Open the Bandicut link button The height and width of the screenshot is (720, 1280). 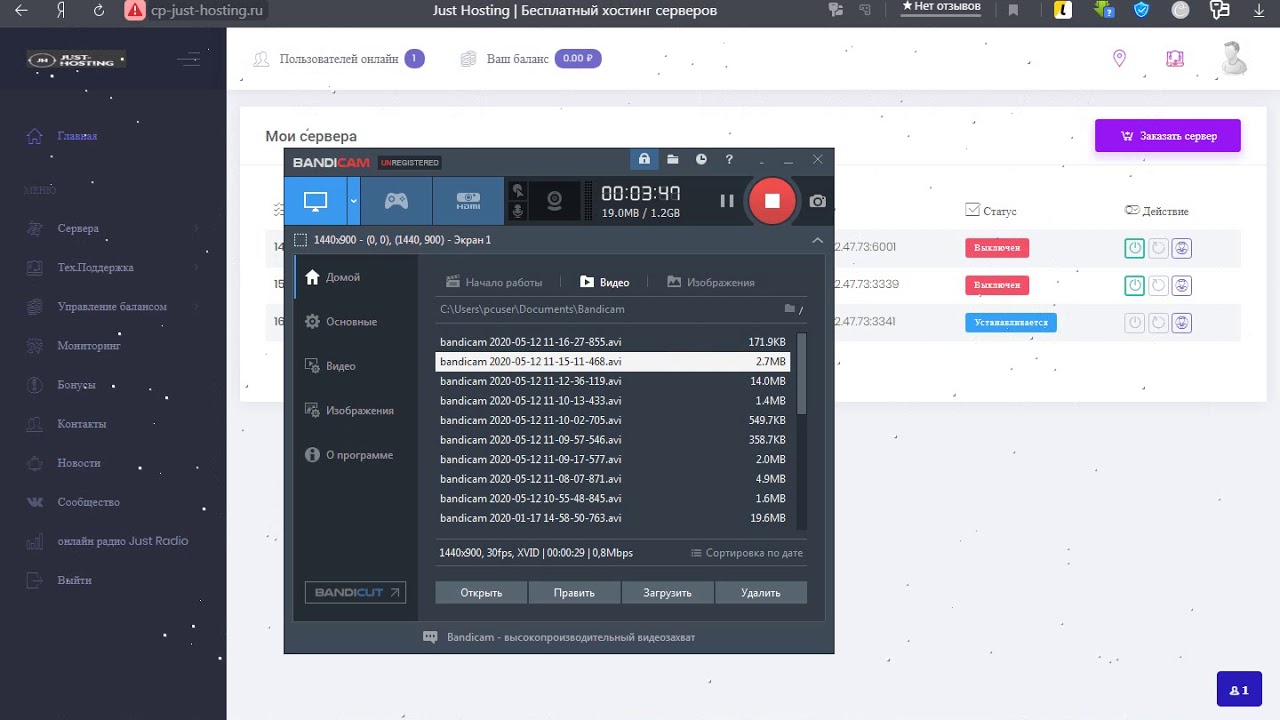click(355, 592)
